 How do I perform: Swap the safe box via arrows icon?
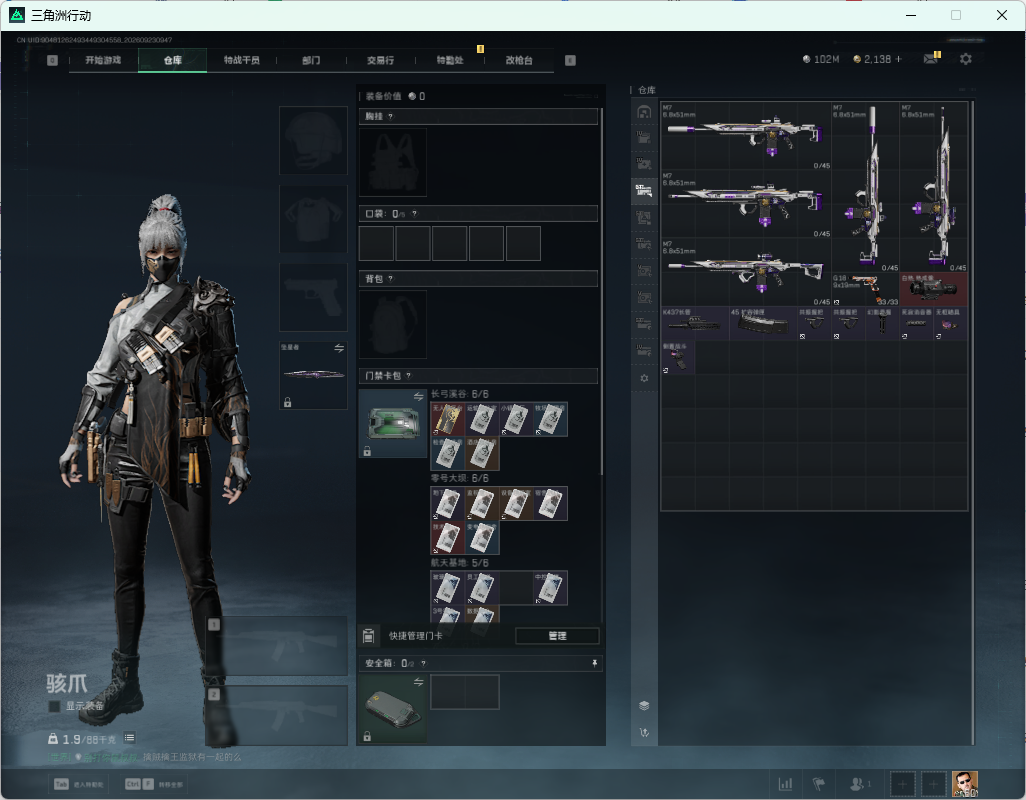[x=419, y=682]
